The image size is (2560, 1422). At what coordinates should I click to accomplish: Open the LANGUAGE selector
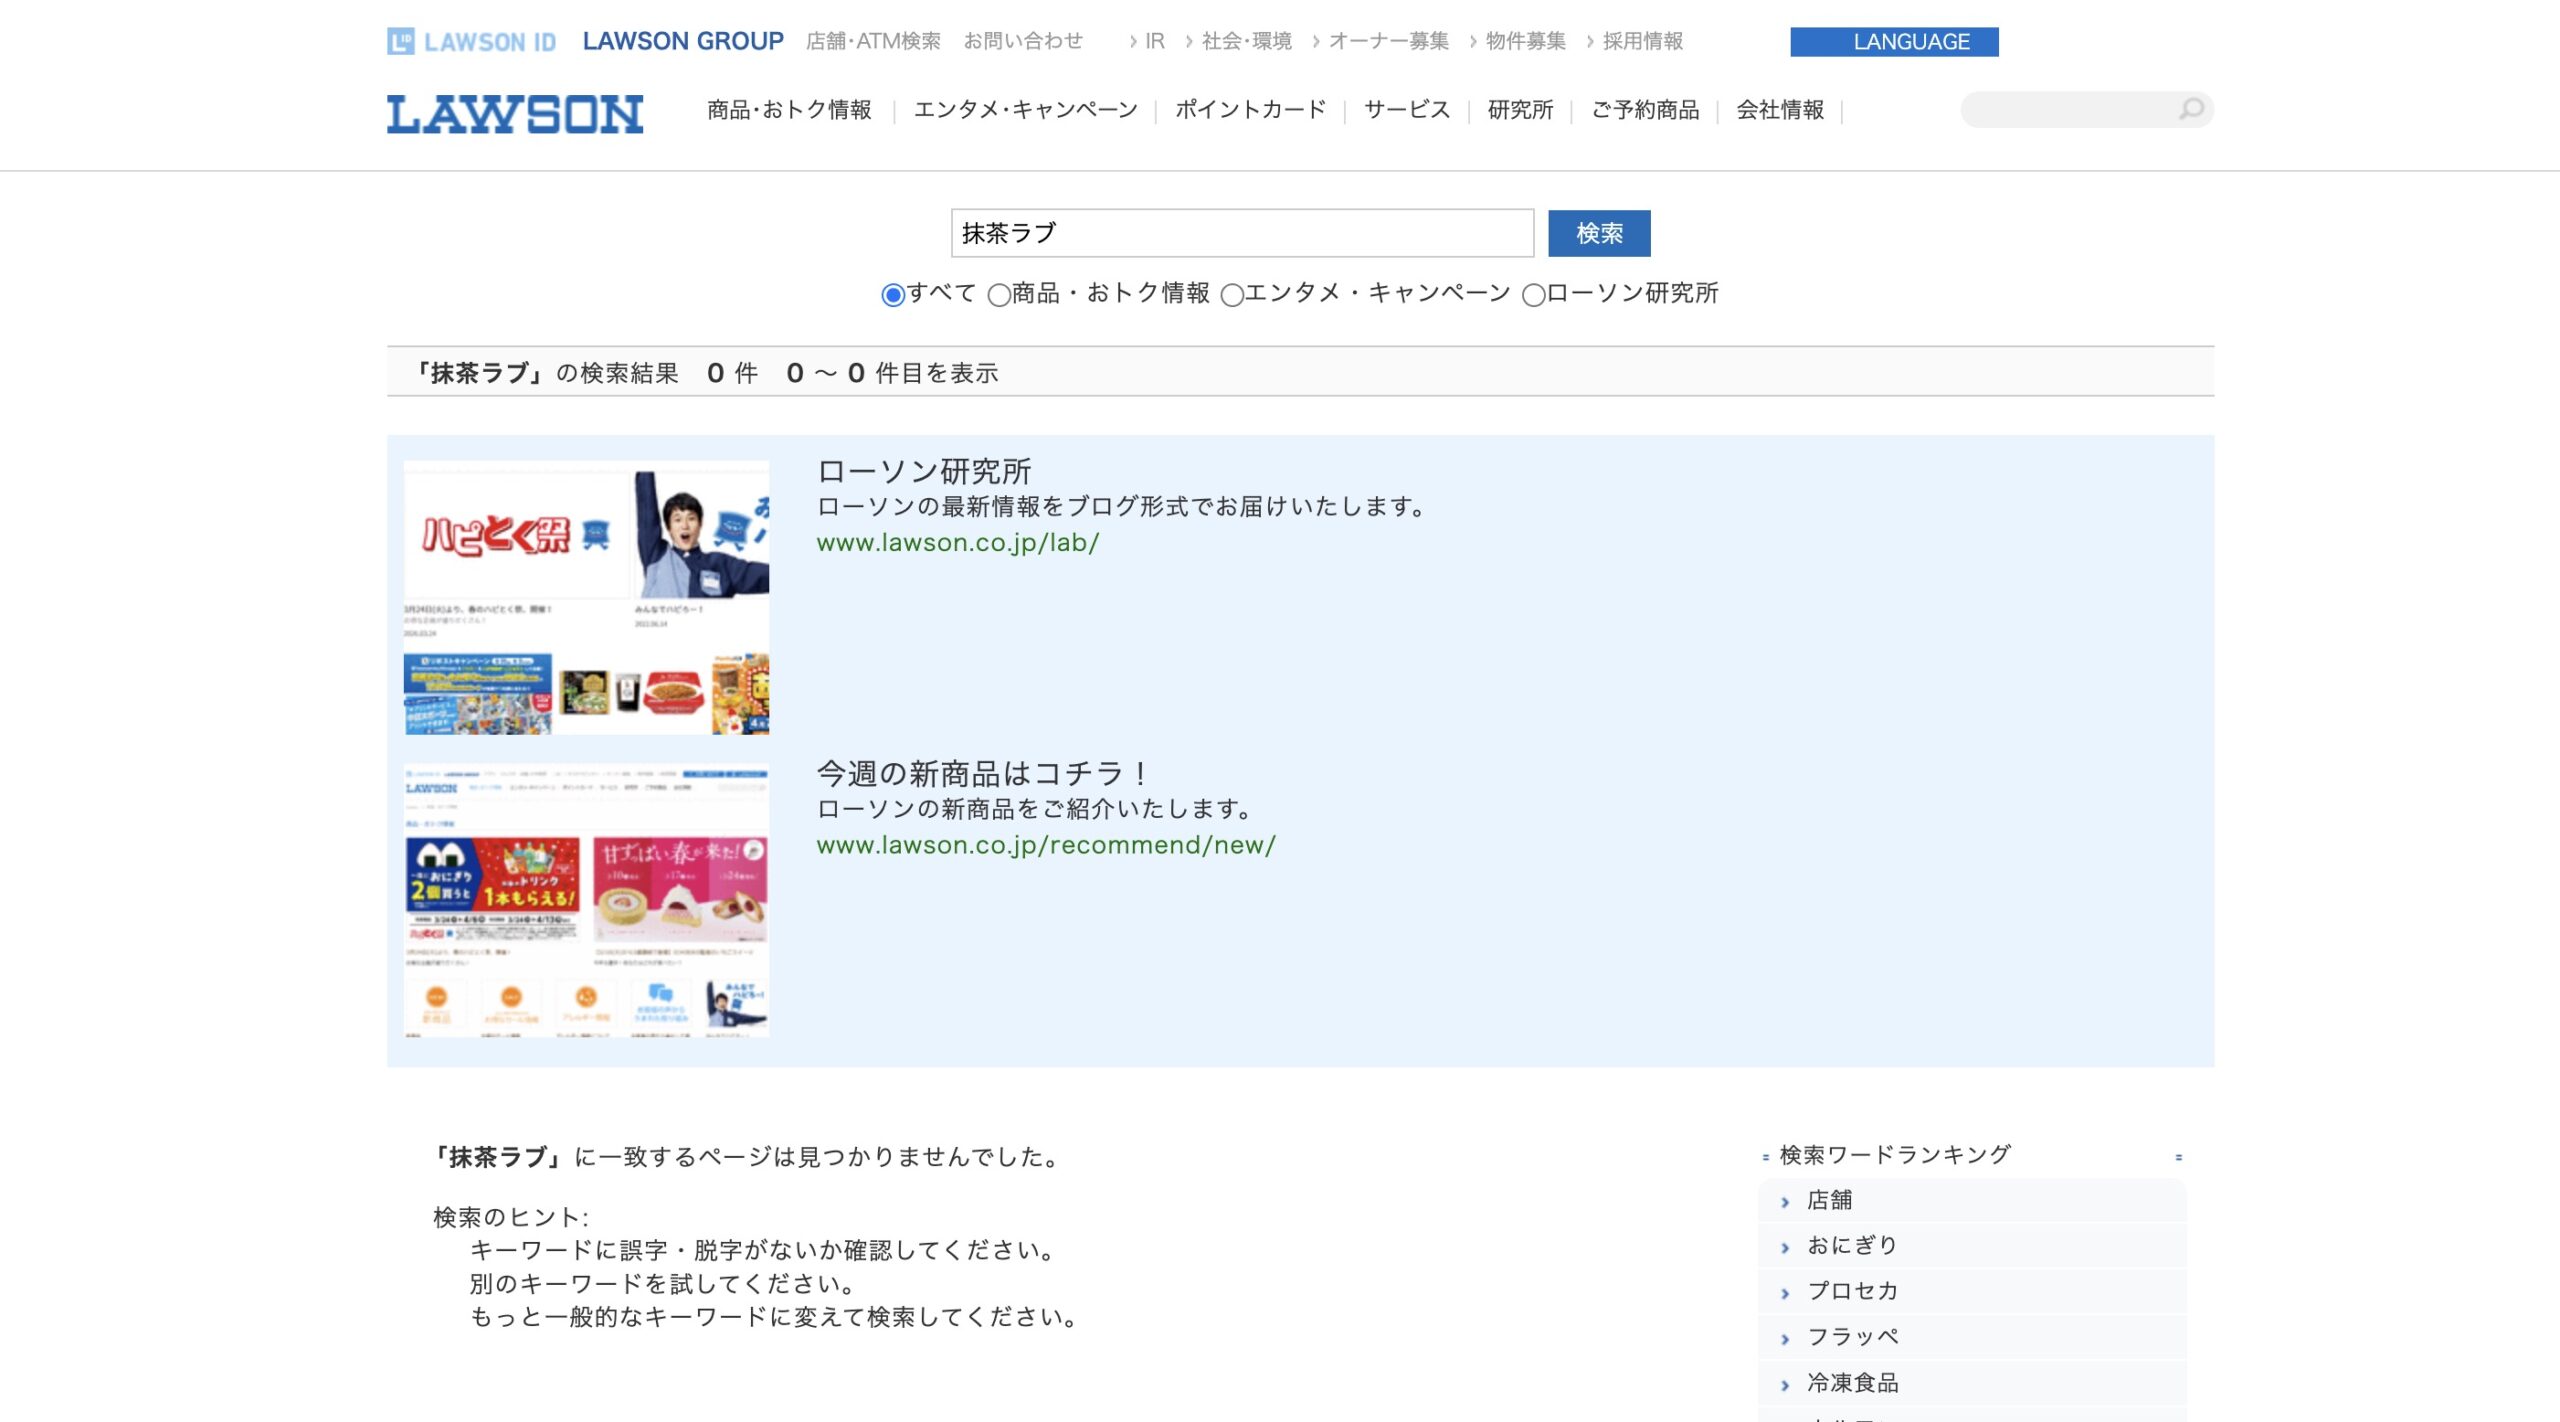point(1895,42)
